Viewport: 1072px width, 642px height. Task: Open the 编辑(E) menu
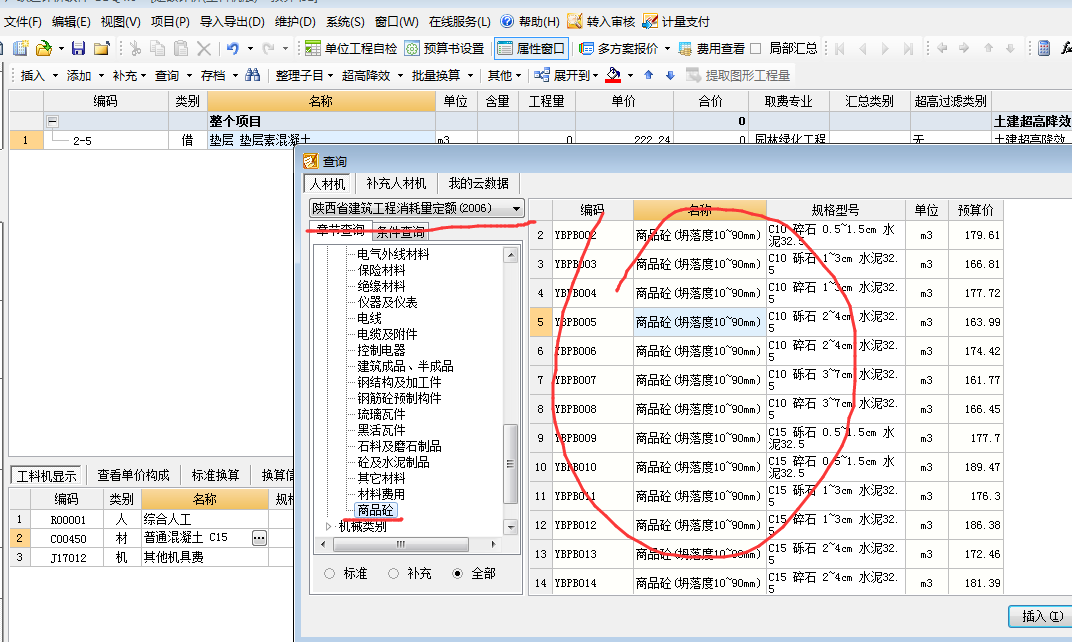(71, 22)
